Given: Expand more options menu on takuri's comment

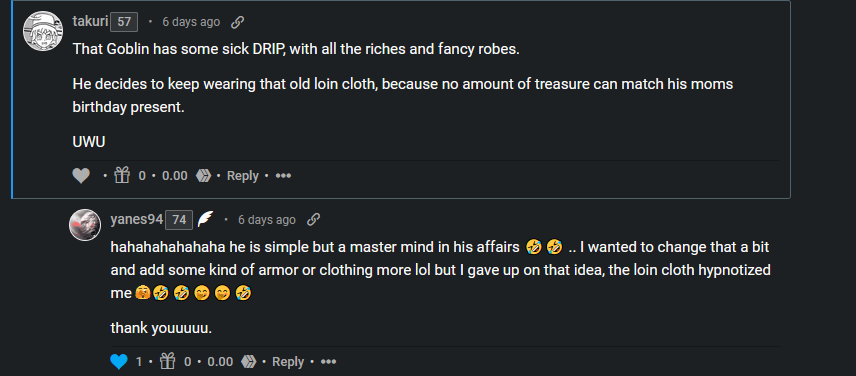Looking at the screenshot, I should [283, 176].
